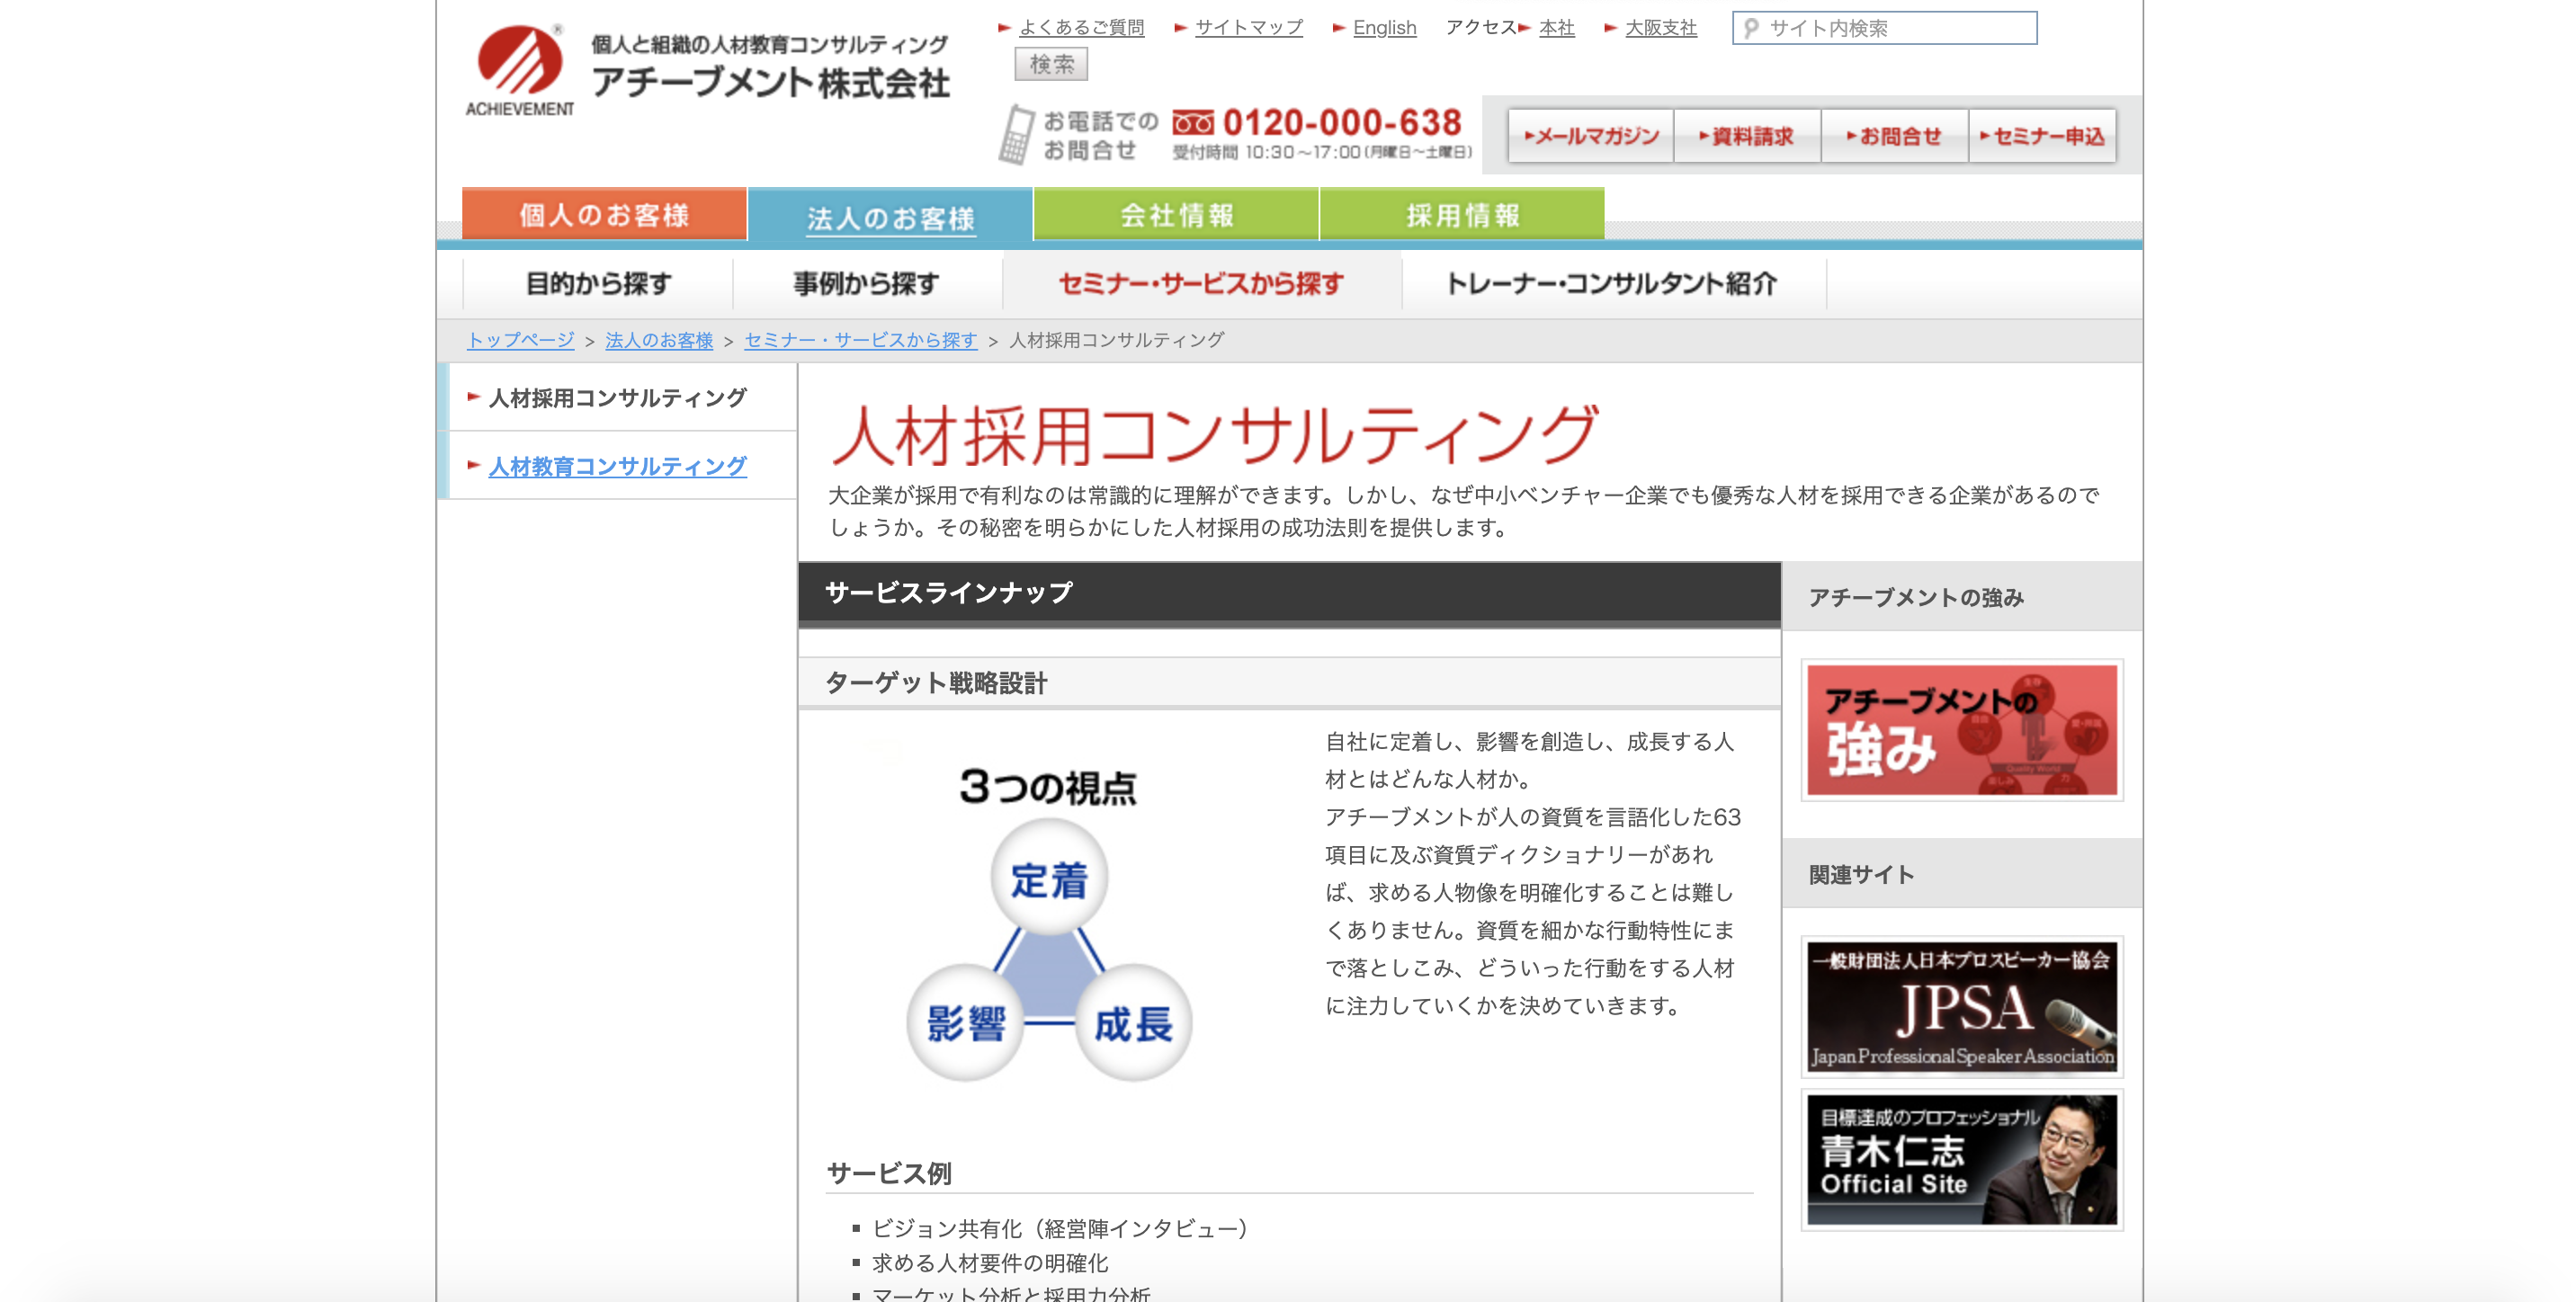
Task: Focus the サイト内検索 search field
Action: 1895,28
